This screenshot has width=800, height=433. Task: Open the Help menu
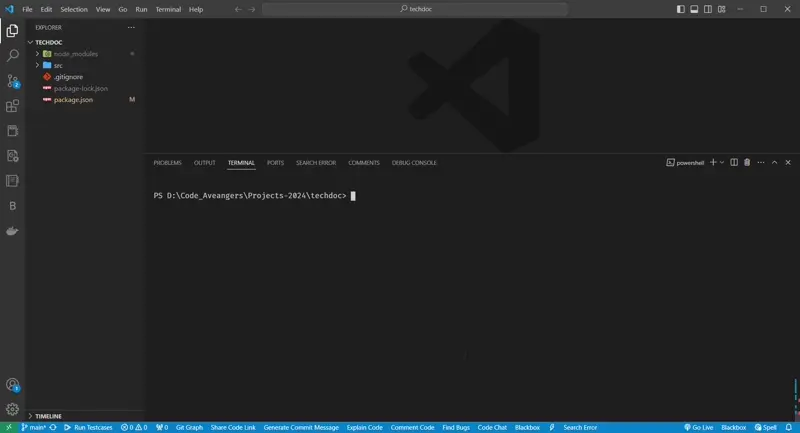(x=196, y=9)
